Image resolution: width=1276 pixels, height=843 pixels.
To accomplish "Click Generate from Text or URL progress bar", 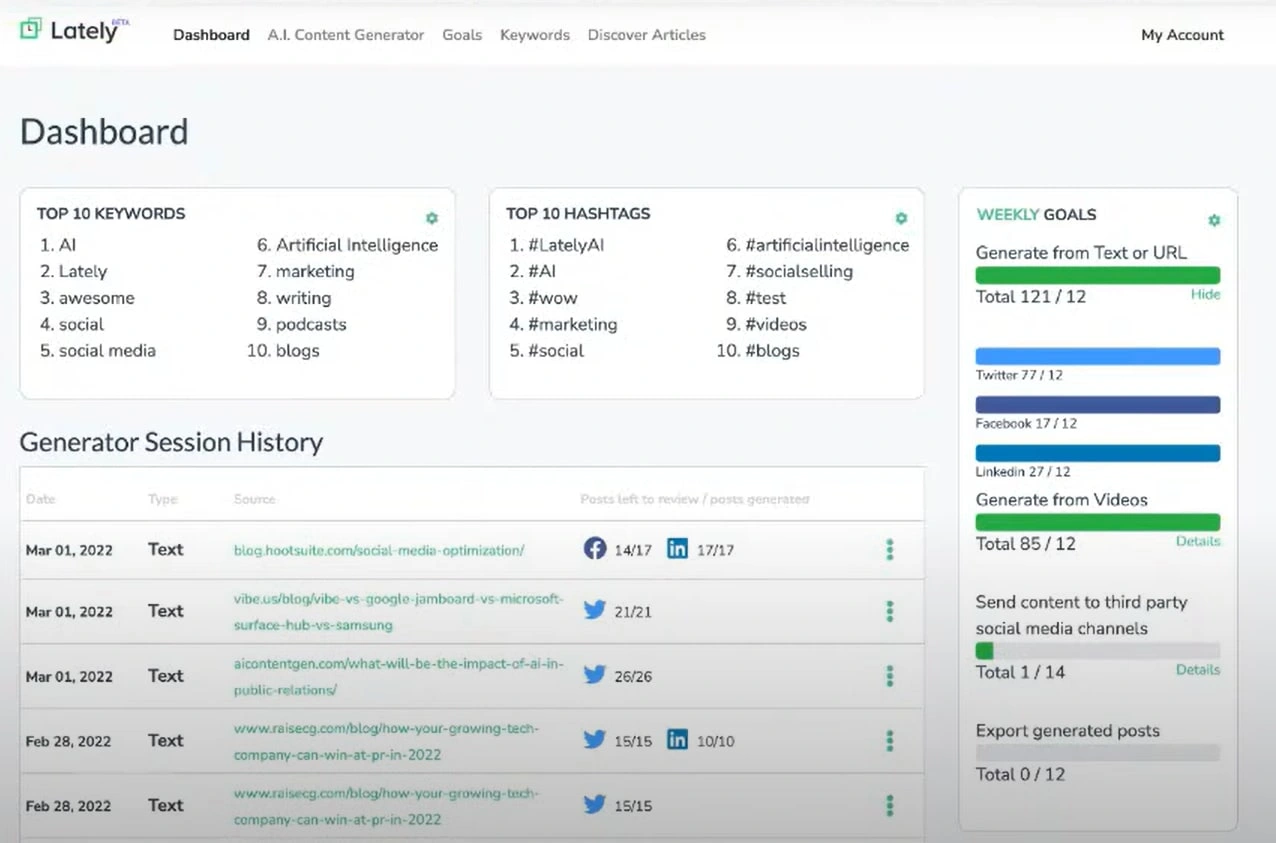I will (1098, 275).
